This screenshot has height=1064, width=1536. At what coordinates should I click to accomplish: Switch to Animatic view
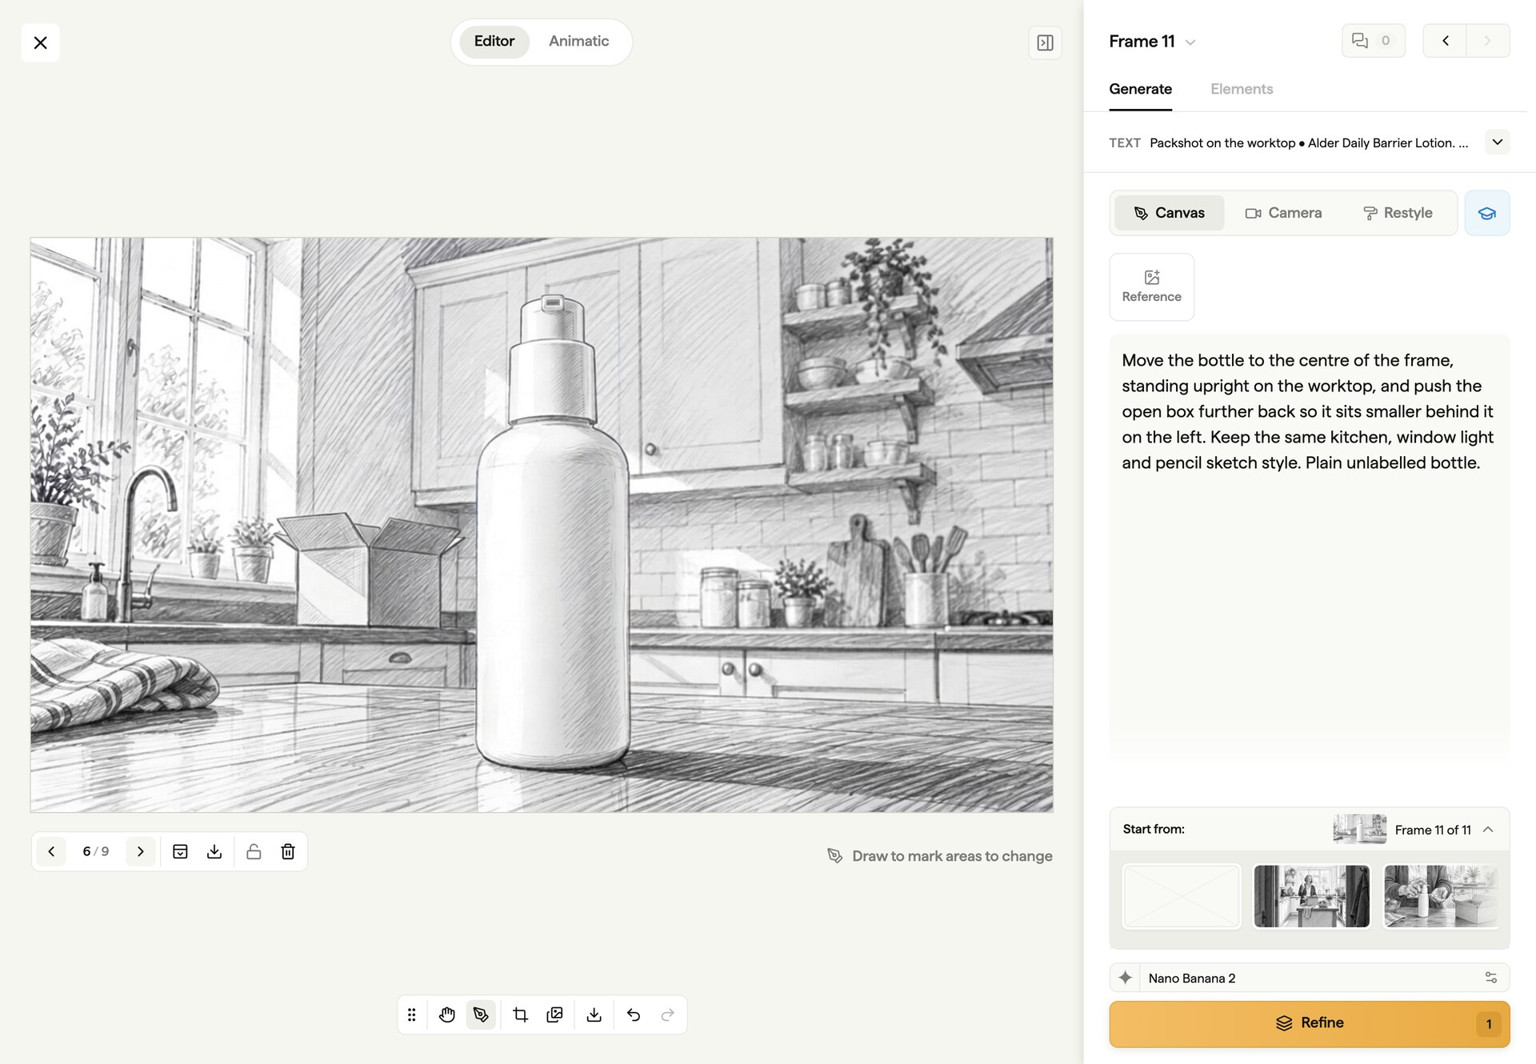pyautogui.click(x=578, y=42)
